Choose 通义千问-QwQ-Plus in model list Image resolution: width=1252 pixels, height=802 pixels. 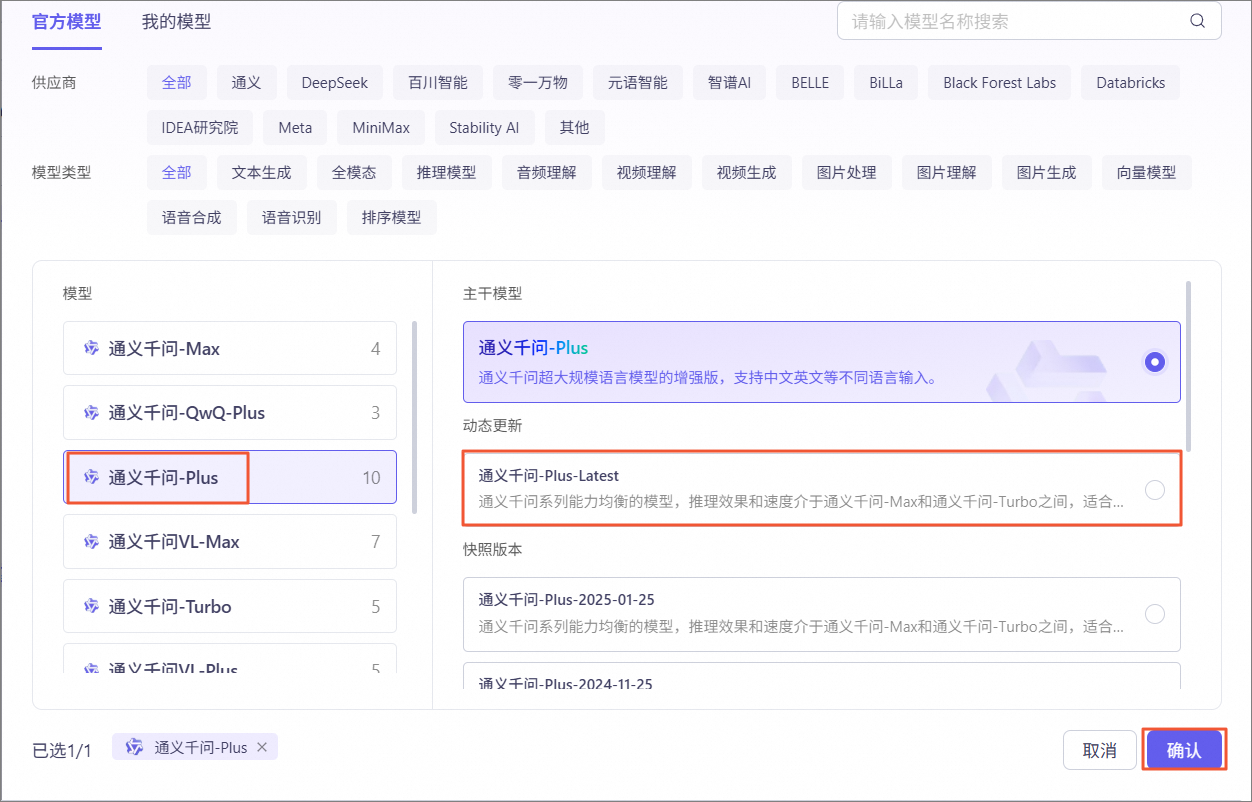click(x=230, y=413)
